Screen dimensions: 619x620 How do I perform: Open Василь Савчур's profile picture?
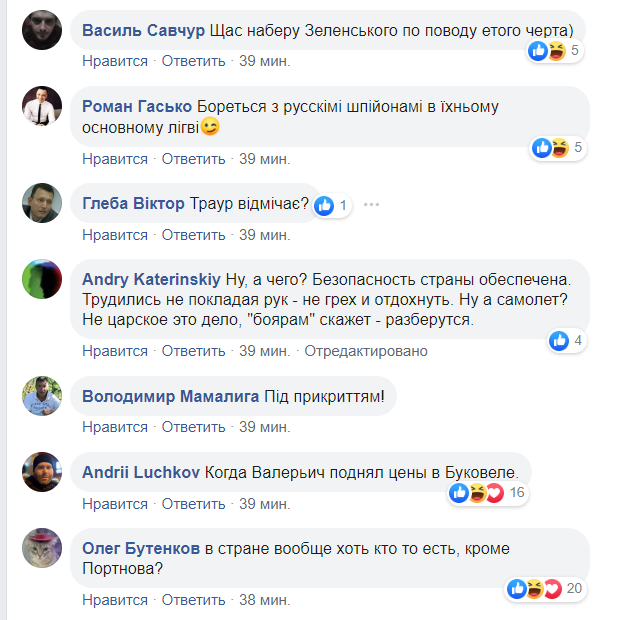pos(40,29)
